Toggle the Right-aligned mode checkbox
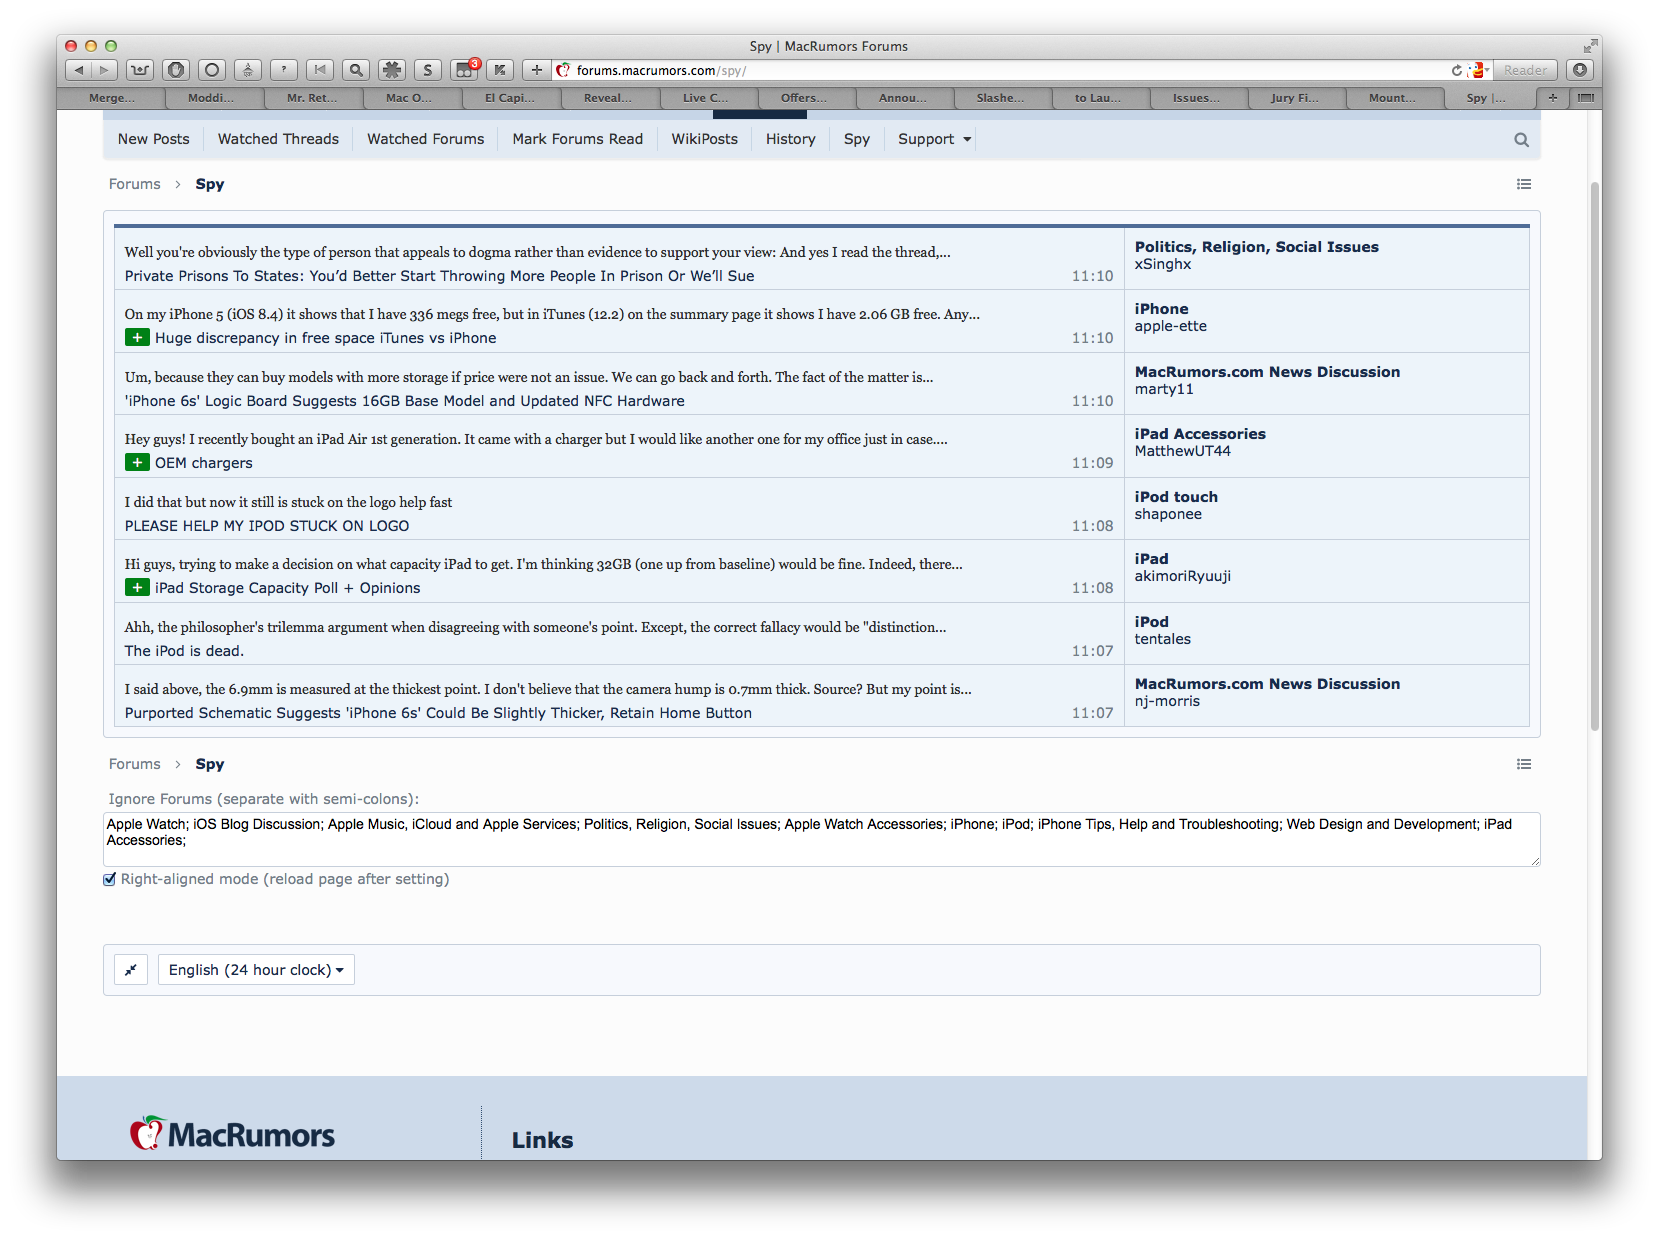Viewport: 1659px width, 1239px height. (110, 879)
